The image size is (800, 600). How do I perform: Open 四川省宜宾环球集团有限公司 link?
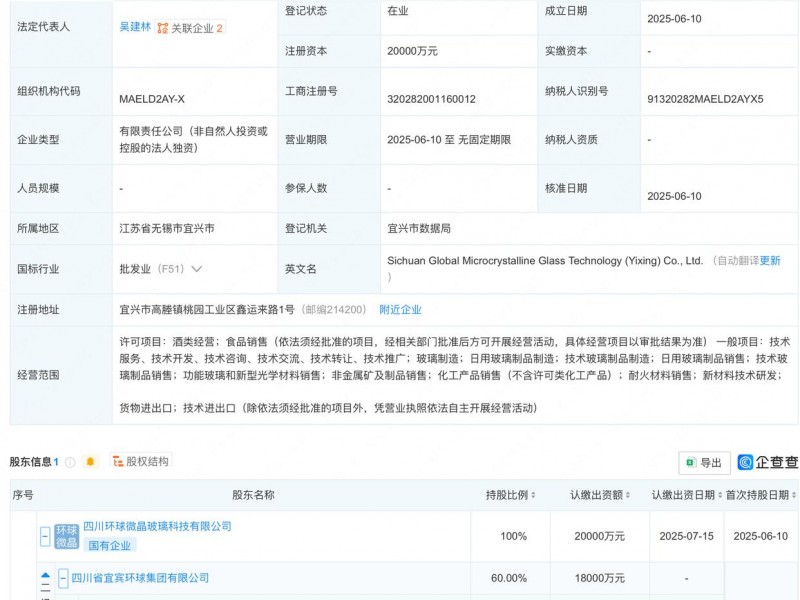(x=140, y=578)
